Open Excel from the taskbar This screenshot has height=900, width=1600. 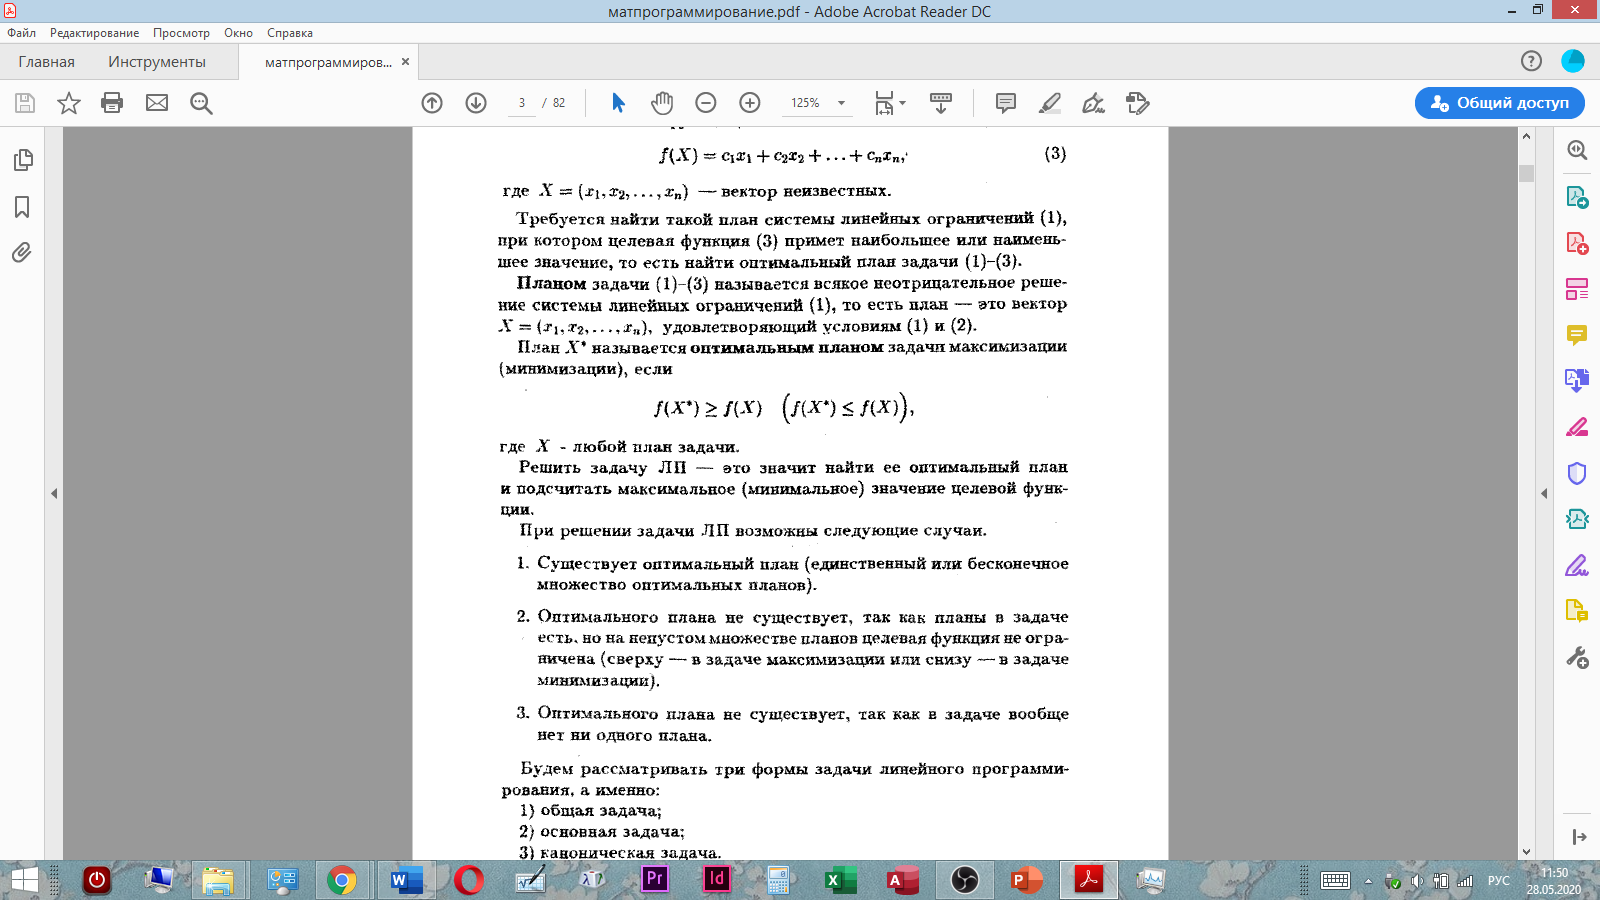click(840, 880)
